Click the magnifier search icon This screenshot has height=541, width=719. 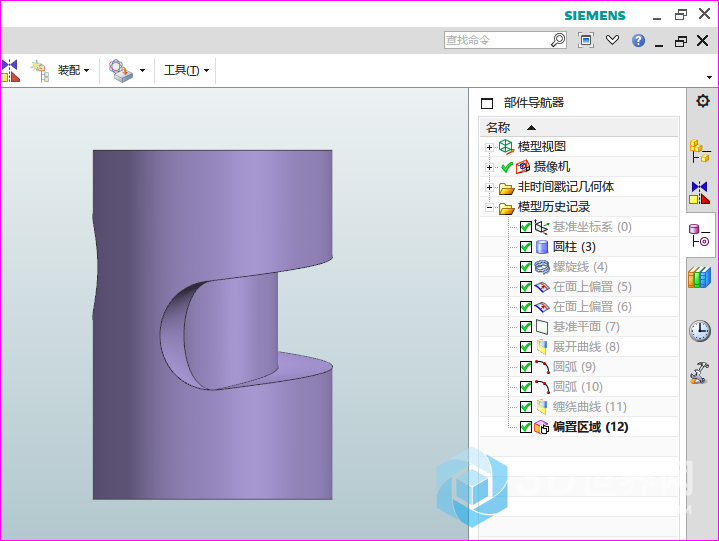558,40
